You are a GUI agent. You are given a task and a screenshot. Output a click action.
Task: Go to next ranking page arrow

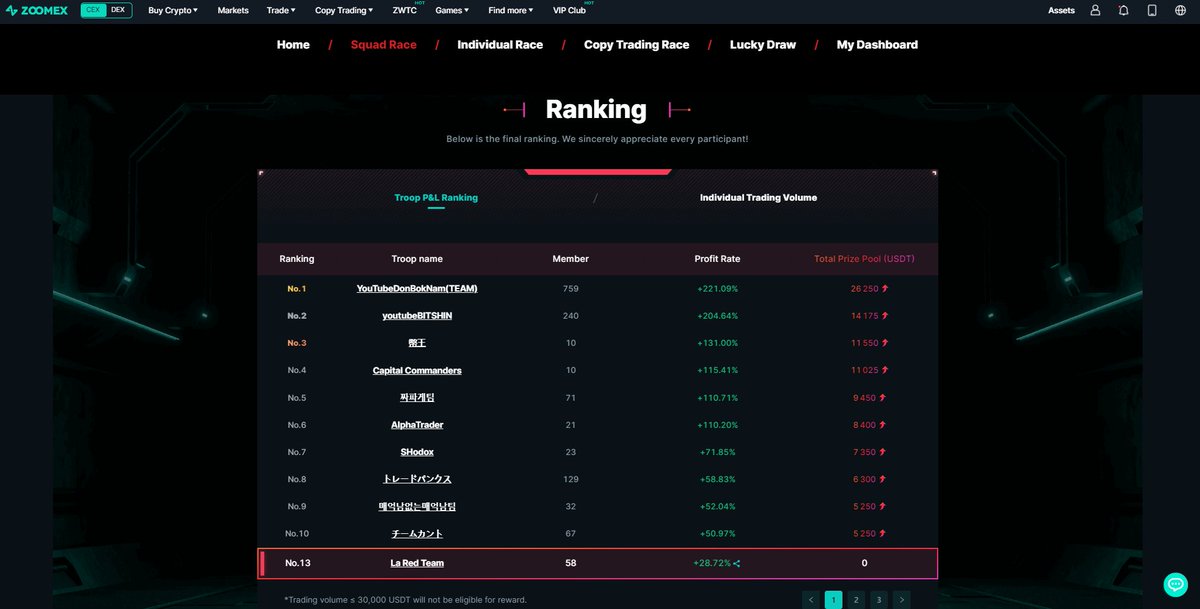pos(902,600)
